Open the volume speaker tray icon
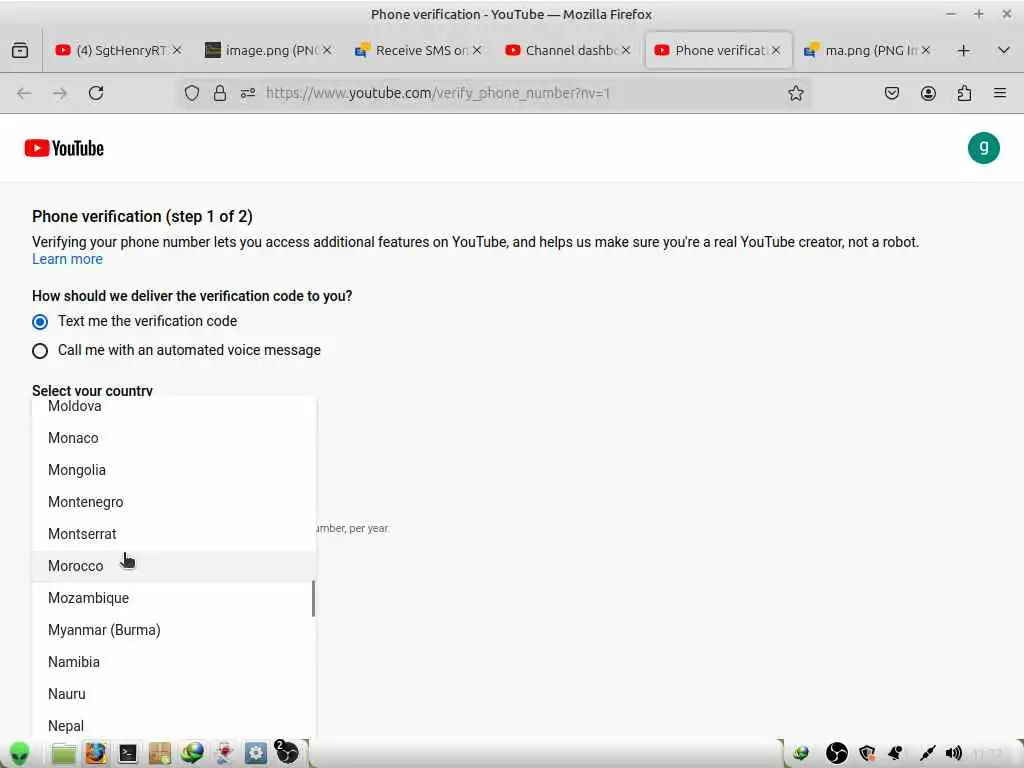The height and width of the screenshot is (768, 1024). [953, 754]
